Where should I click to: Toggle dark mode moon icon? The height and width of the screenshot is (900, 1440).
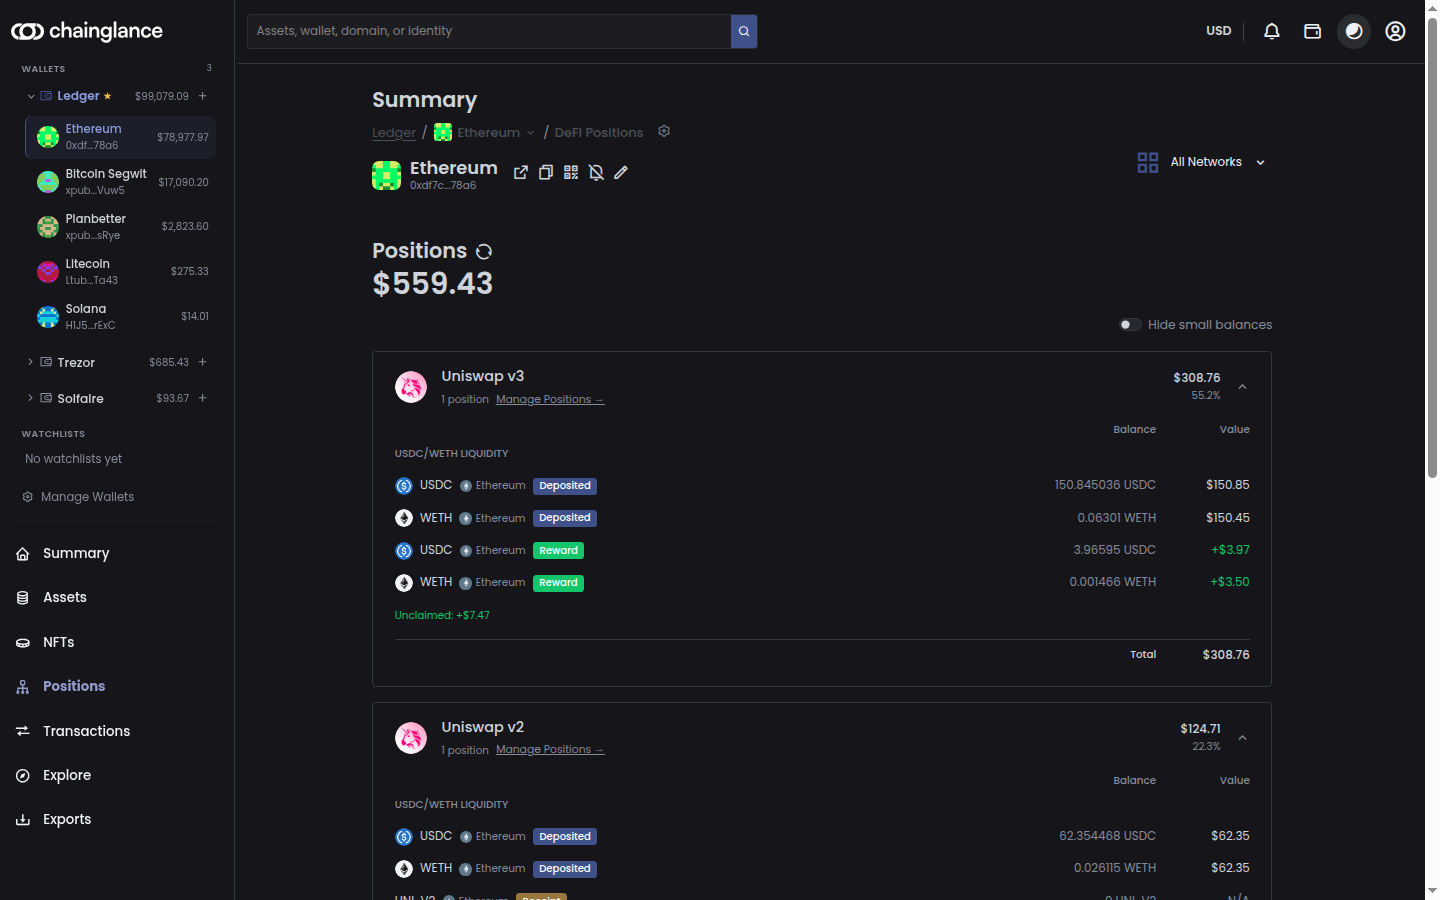(1354, 31)
